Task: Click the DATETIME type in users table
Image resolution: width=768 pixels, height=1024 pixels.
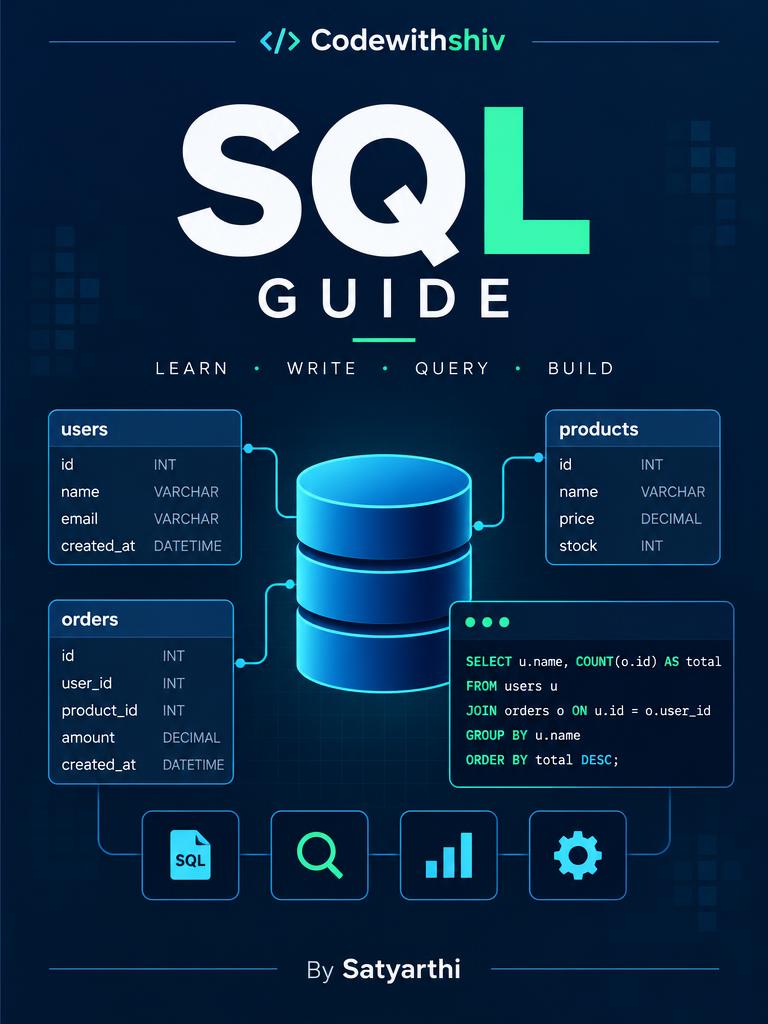Action: coord(187,546)
